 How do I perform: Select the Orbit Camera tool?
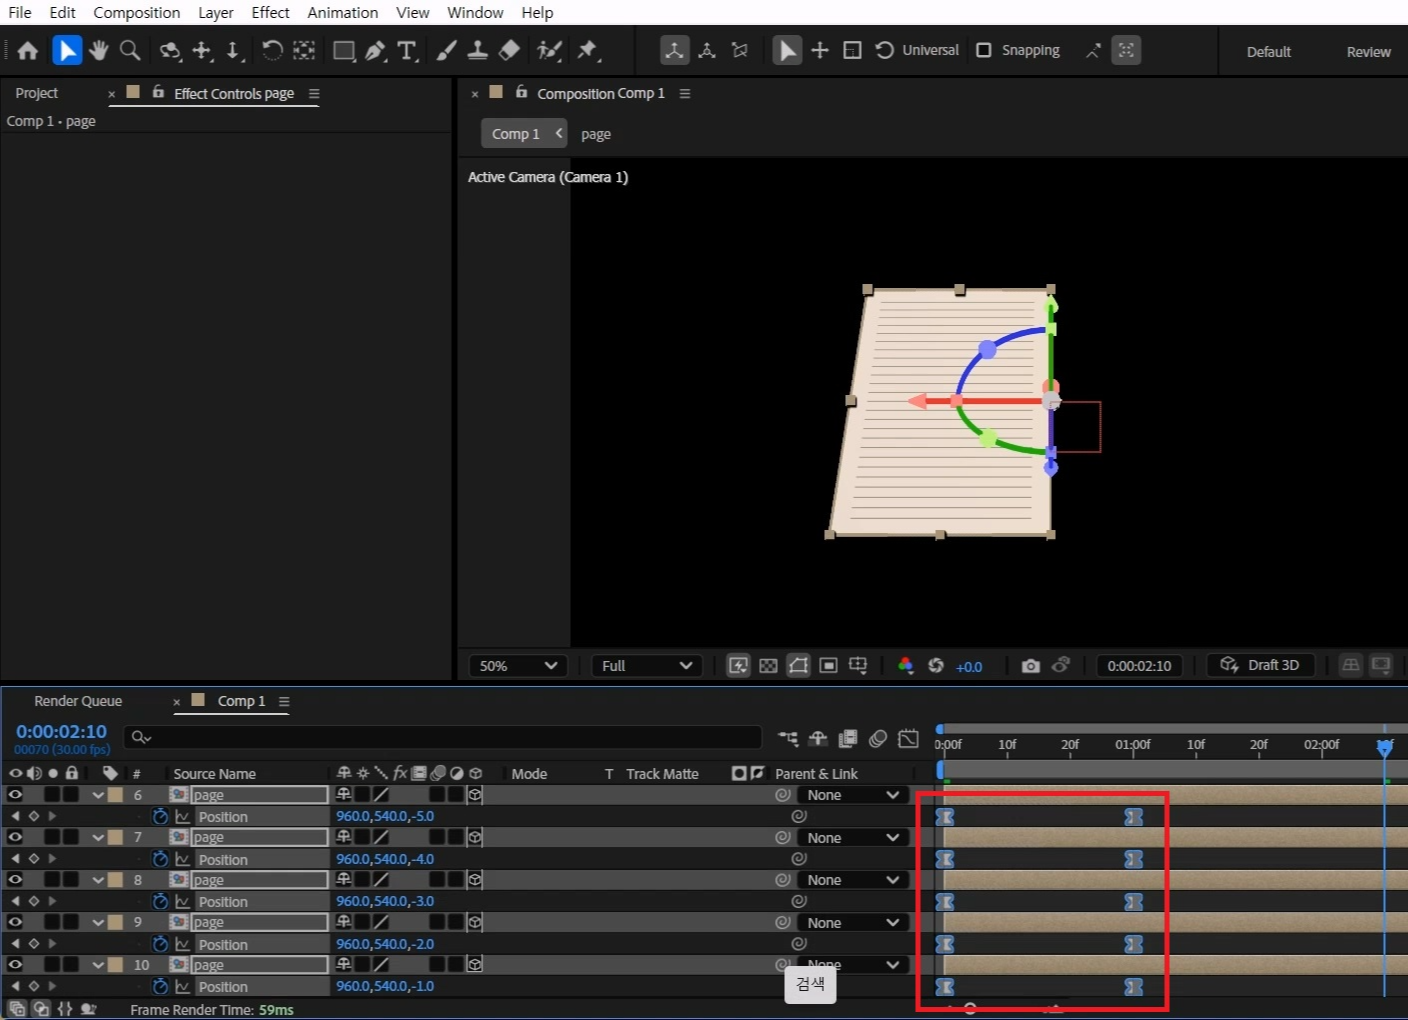click(x=170, y=50)
